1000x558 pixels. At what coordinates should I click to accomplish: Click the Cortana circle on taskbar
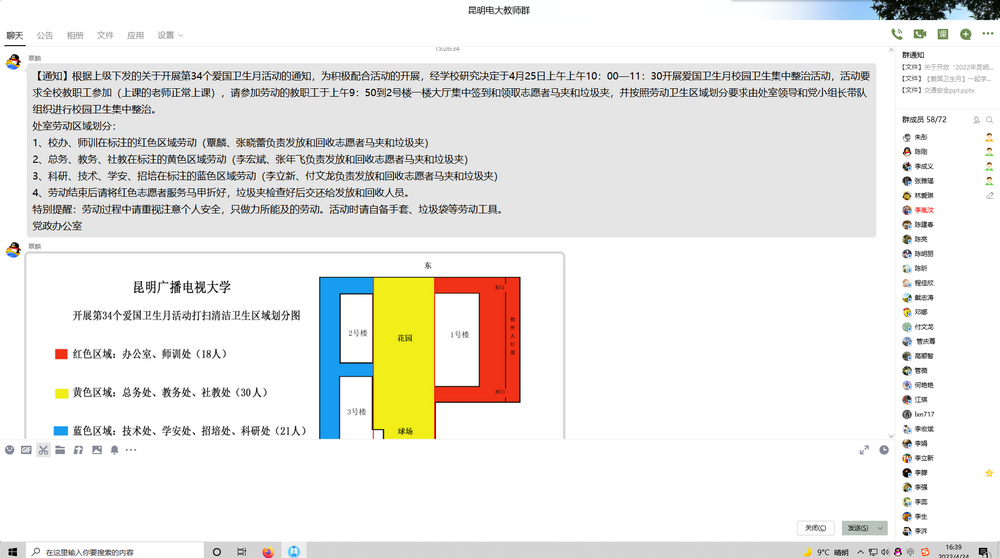coord(217,552)
